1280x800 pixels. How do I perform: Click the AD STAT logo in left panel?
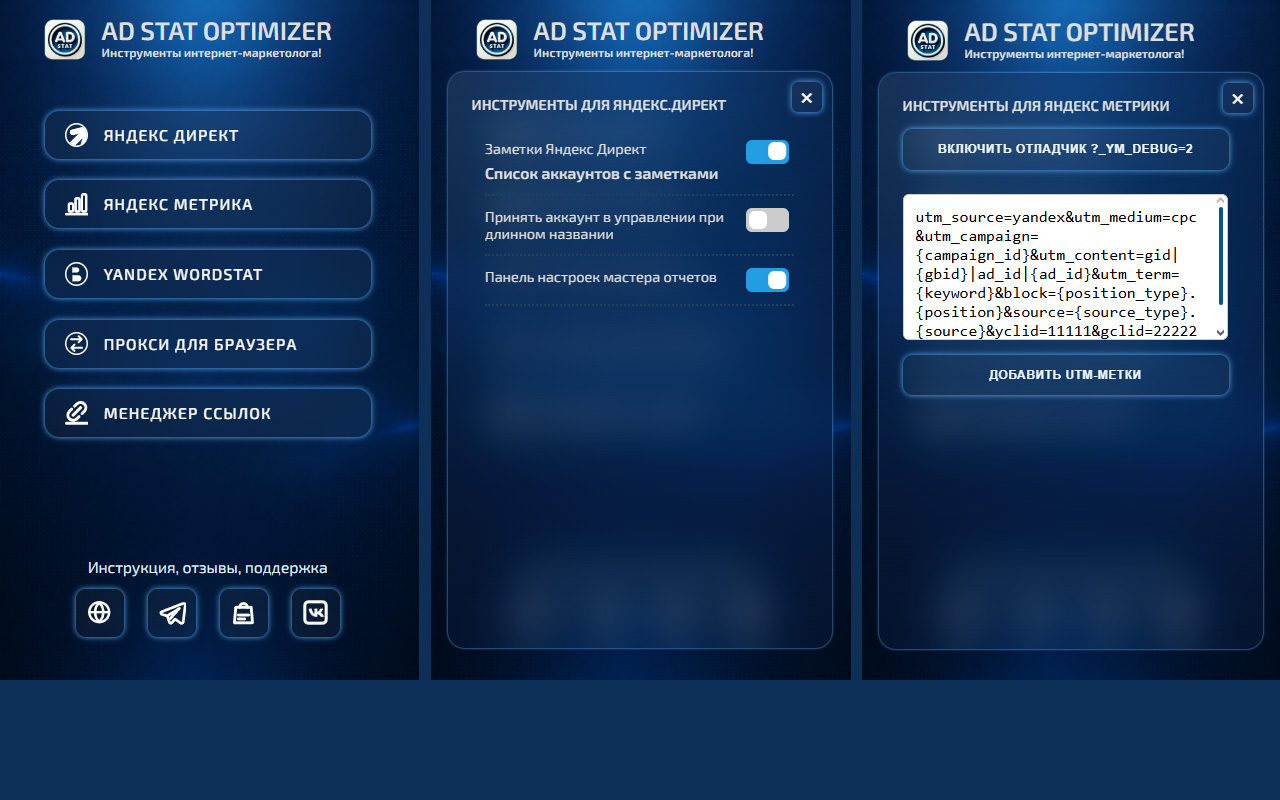coord(65,40)
